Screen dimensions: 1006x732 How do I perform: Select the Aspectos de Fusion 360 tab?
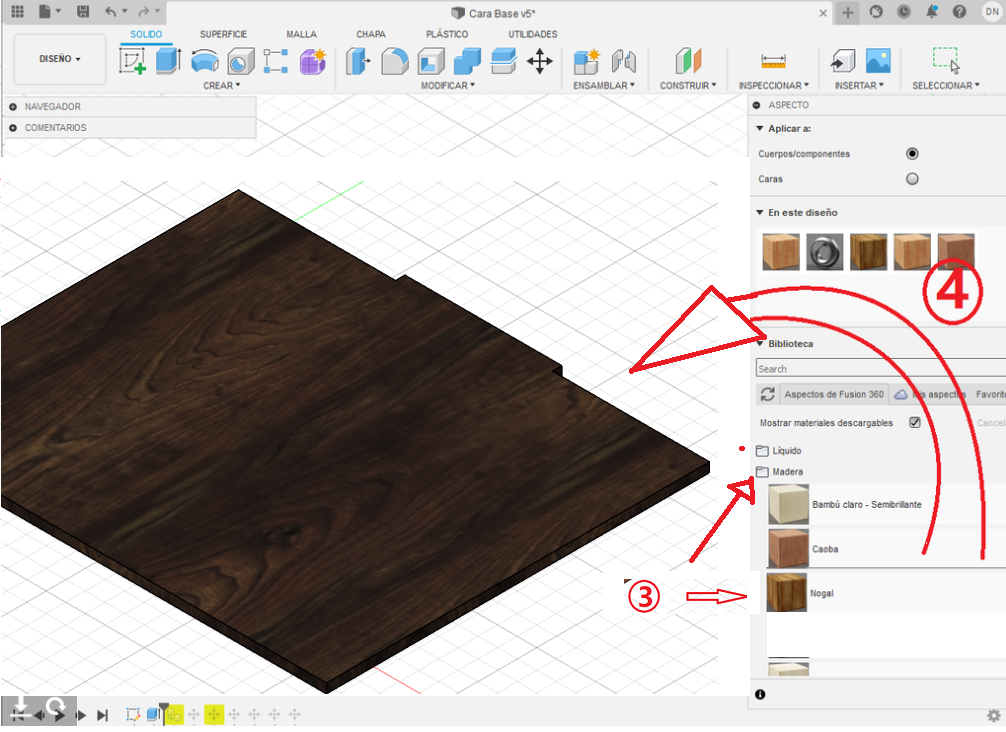[834, 394]
